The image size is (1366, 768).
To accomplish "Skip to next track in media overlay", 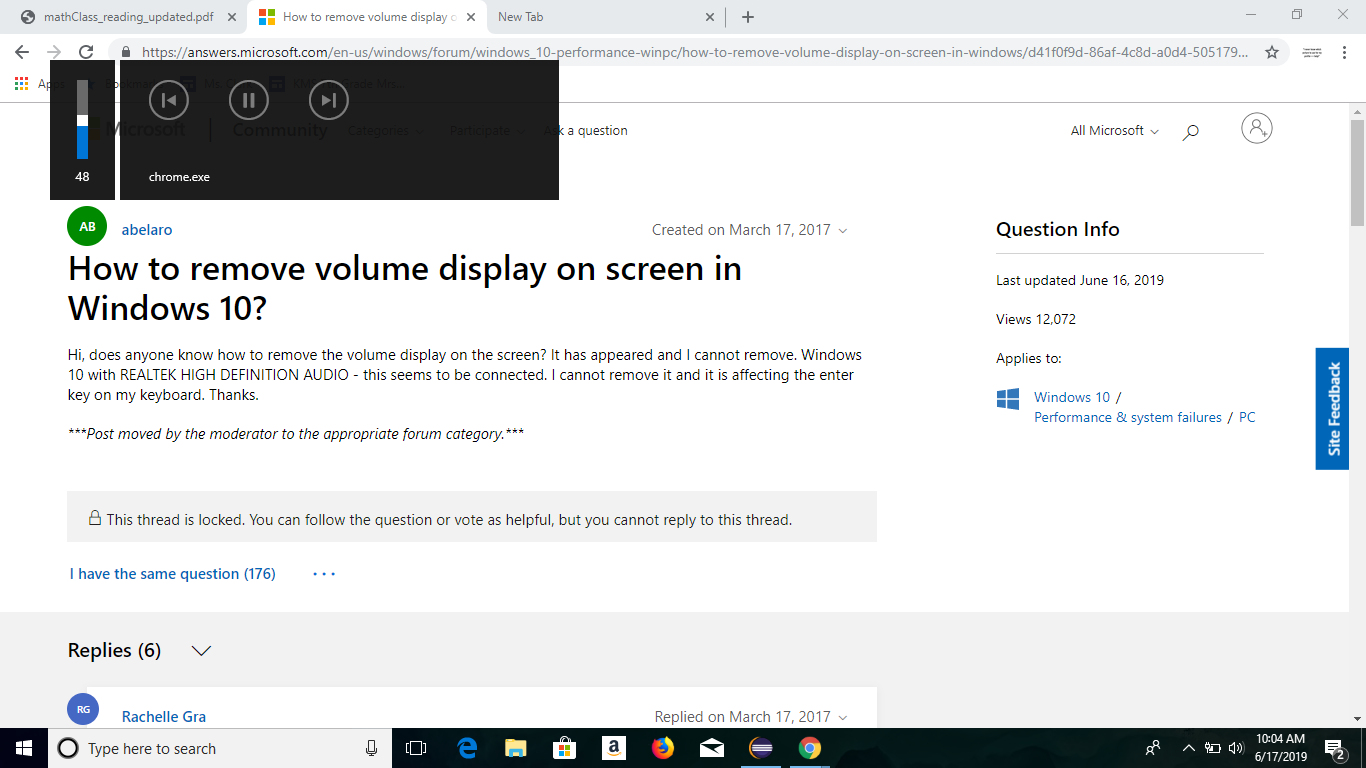I will tap(329, 100).
